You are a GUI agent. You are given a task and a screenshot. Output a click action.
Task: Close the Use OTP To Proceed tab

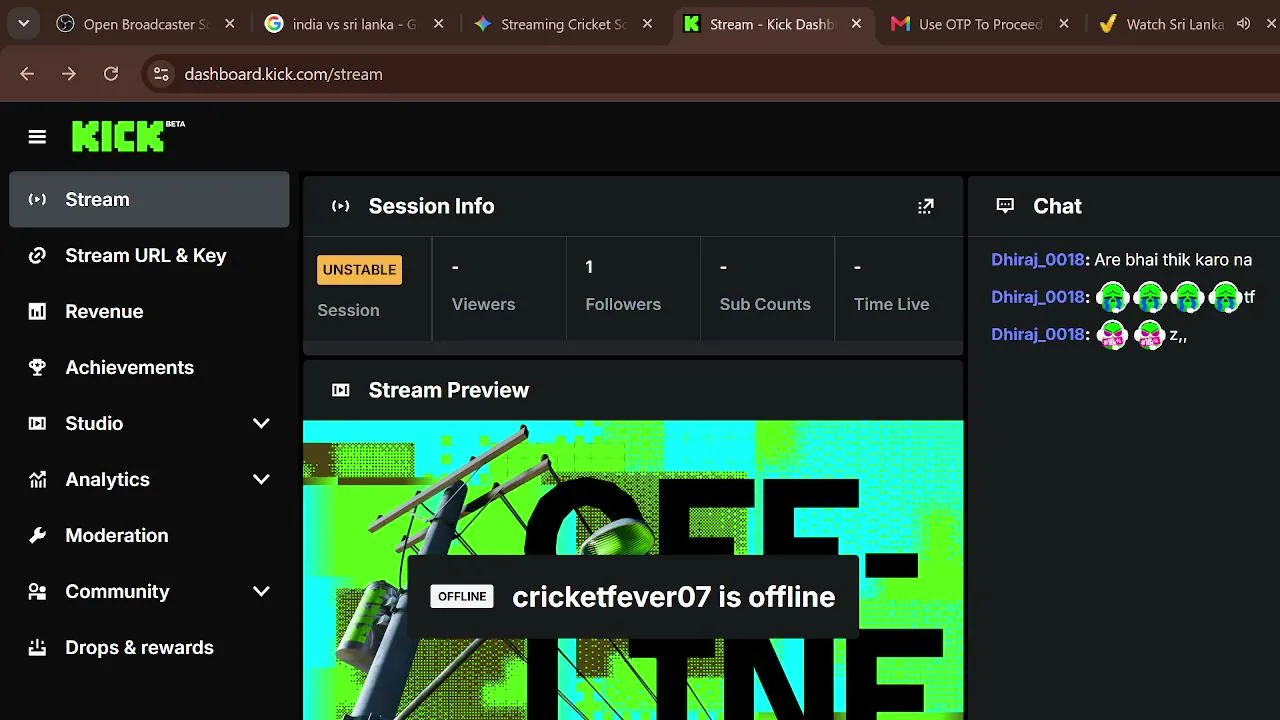[1064, 24]
